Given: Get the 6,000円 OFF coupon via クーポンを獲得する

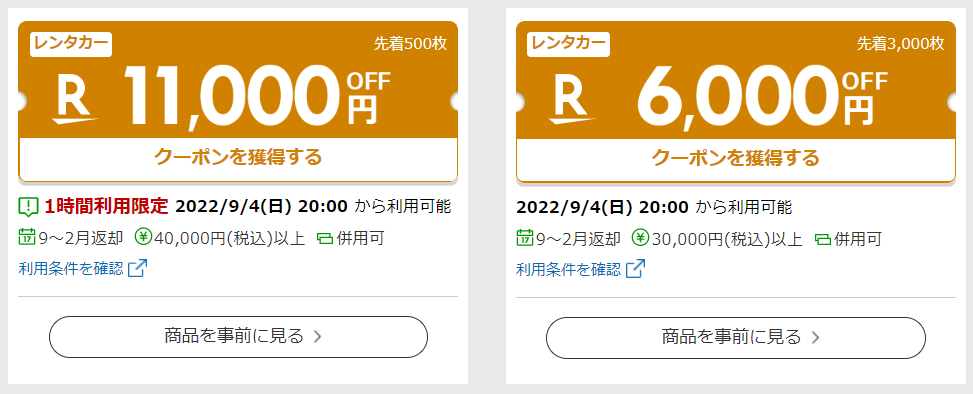Looking at the screenshot, I should click(x=736, y=158).
